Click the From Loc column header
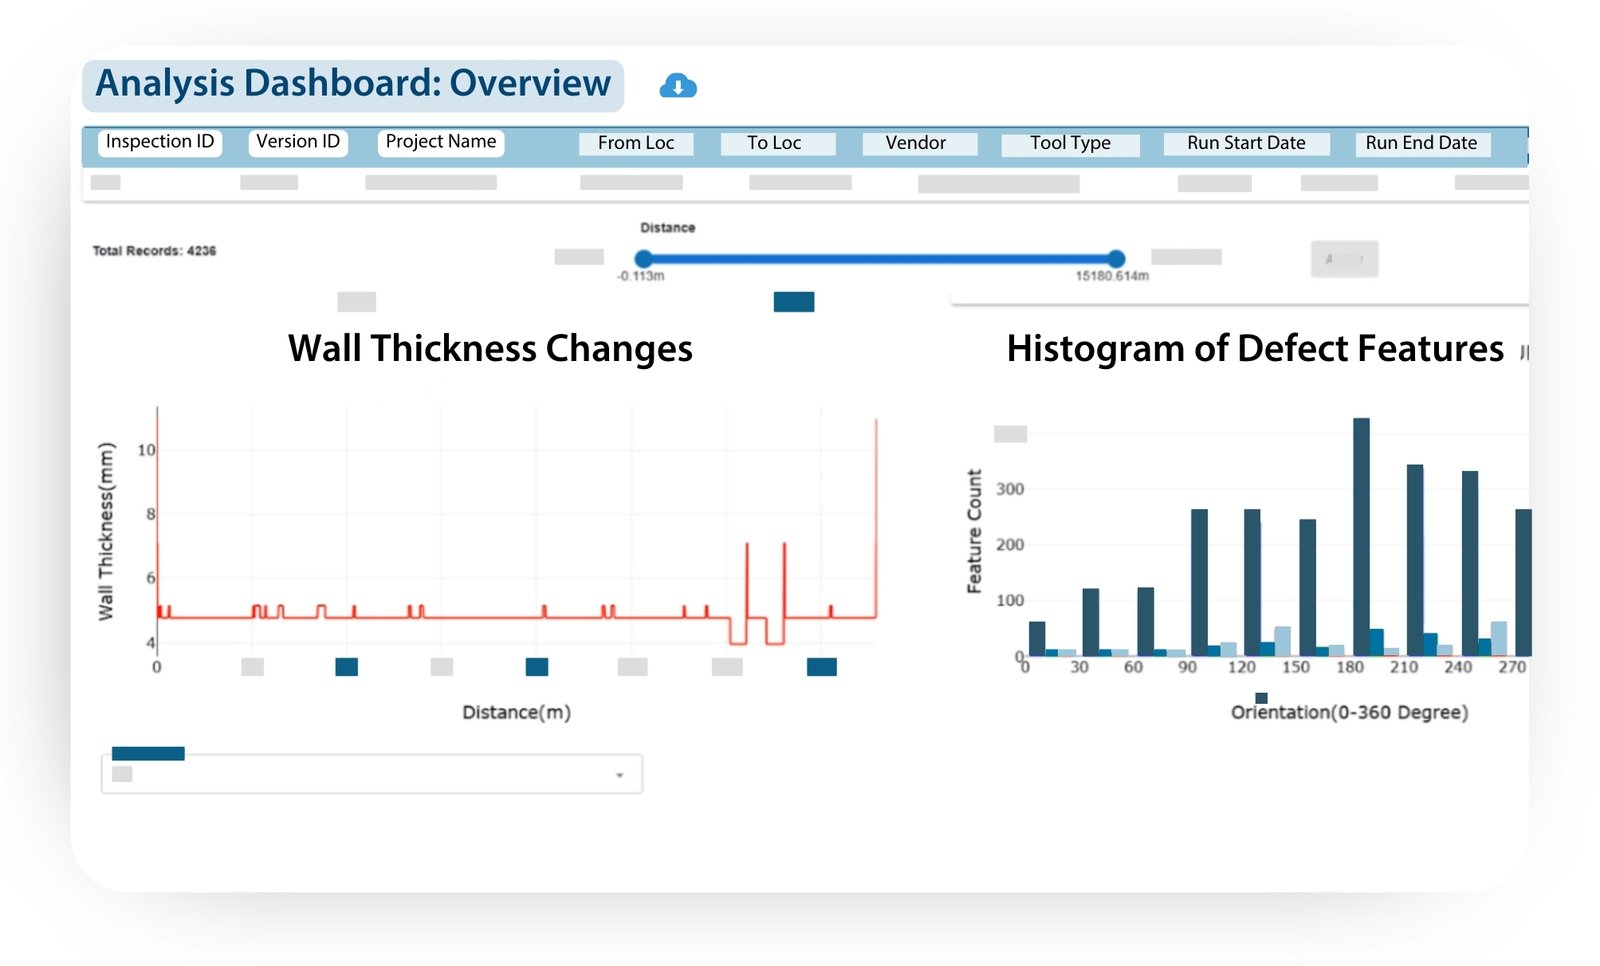 636,143
